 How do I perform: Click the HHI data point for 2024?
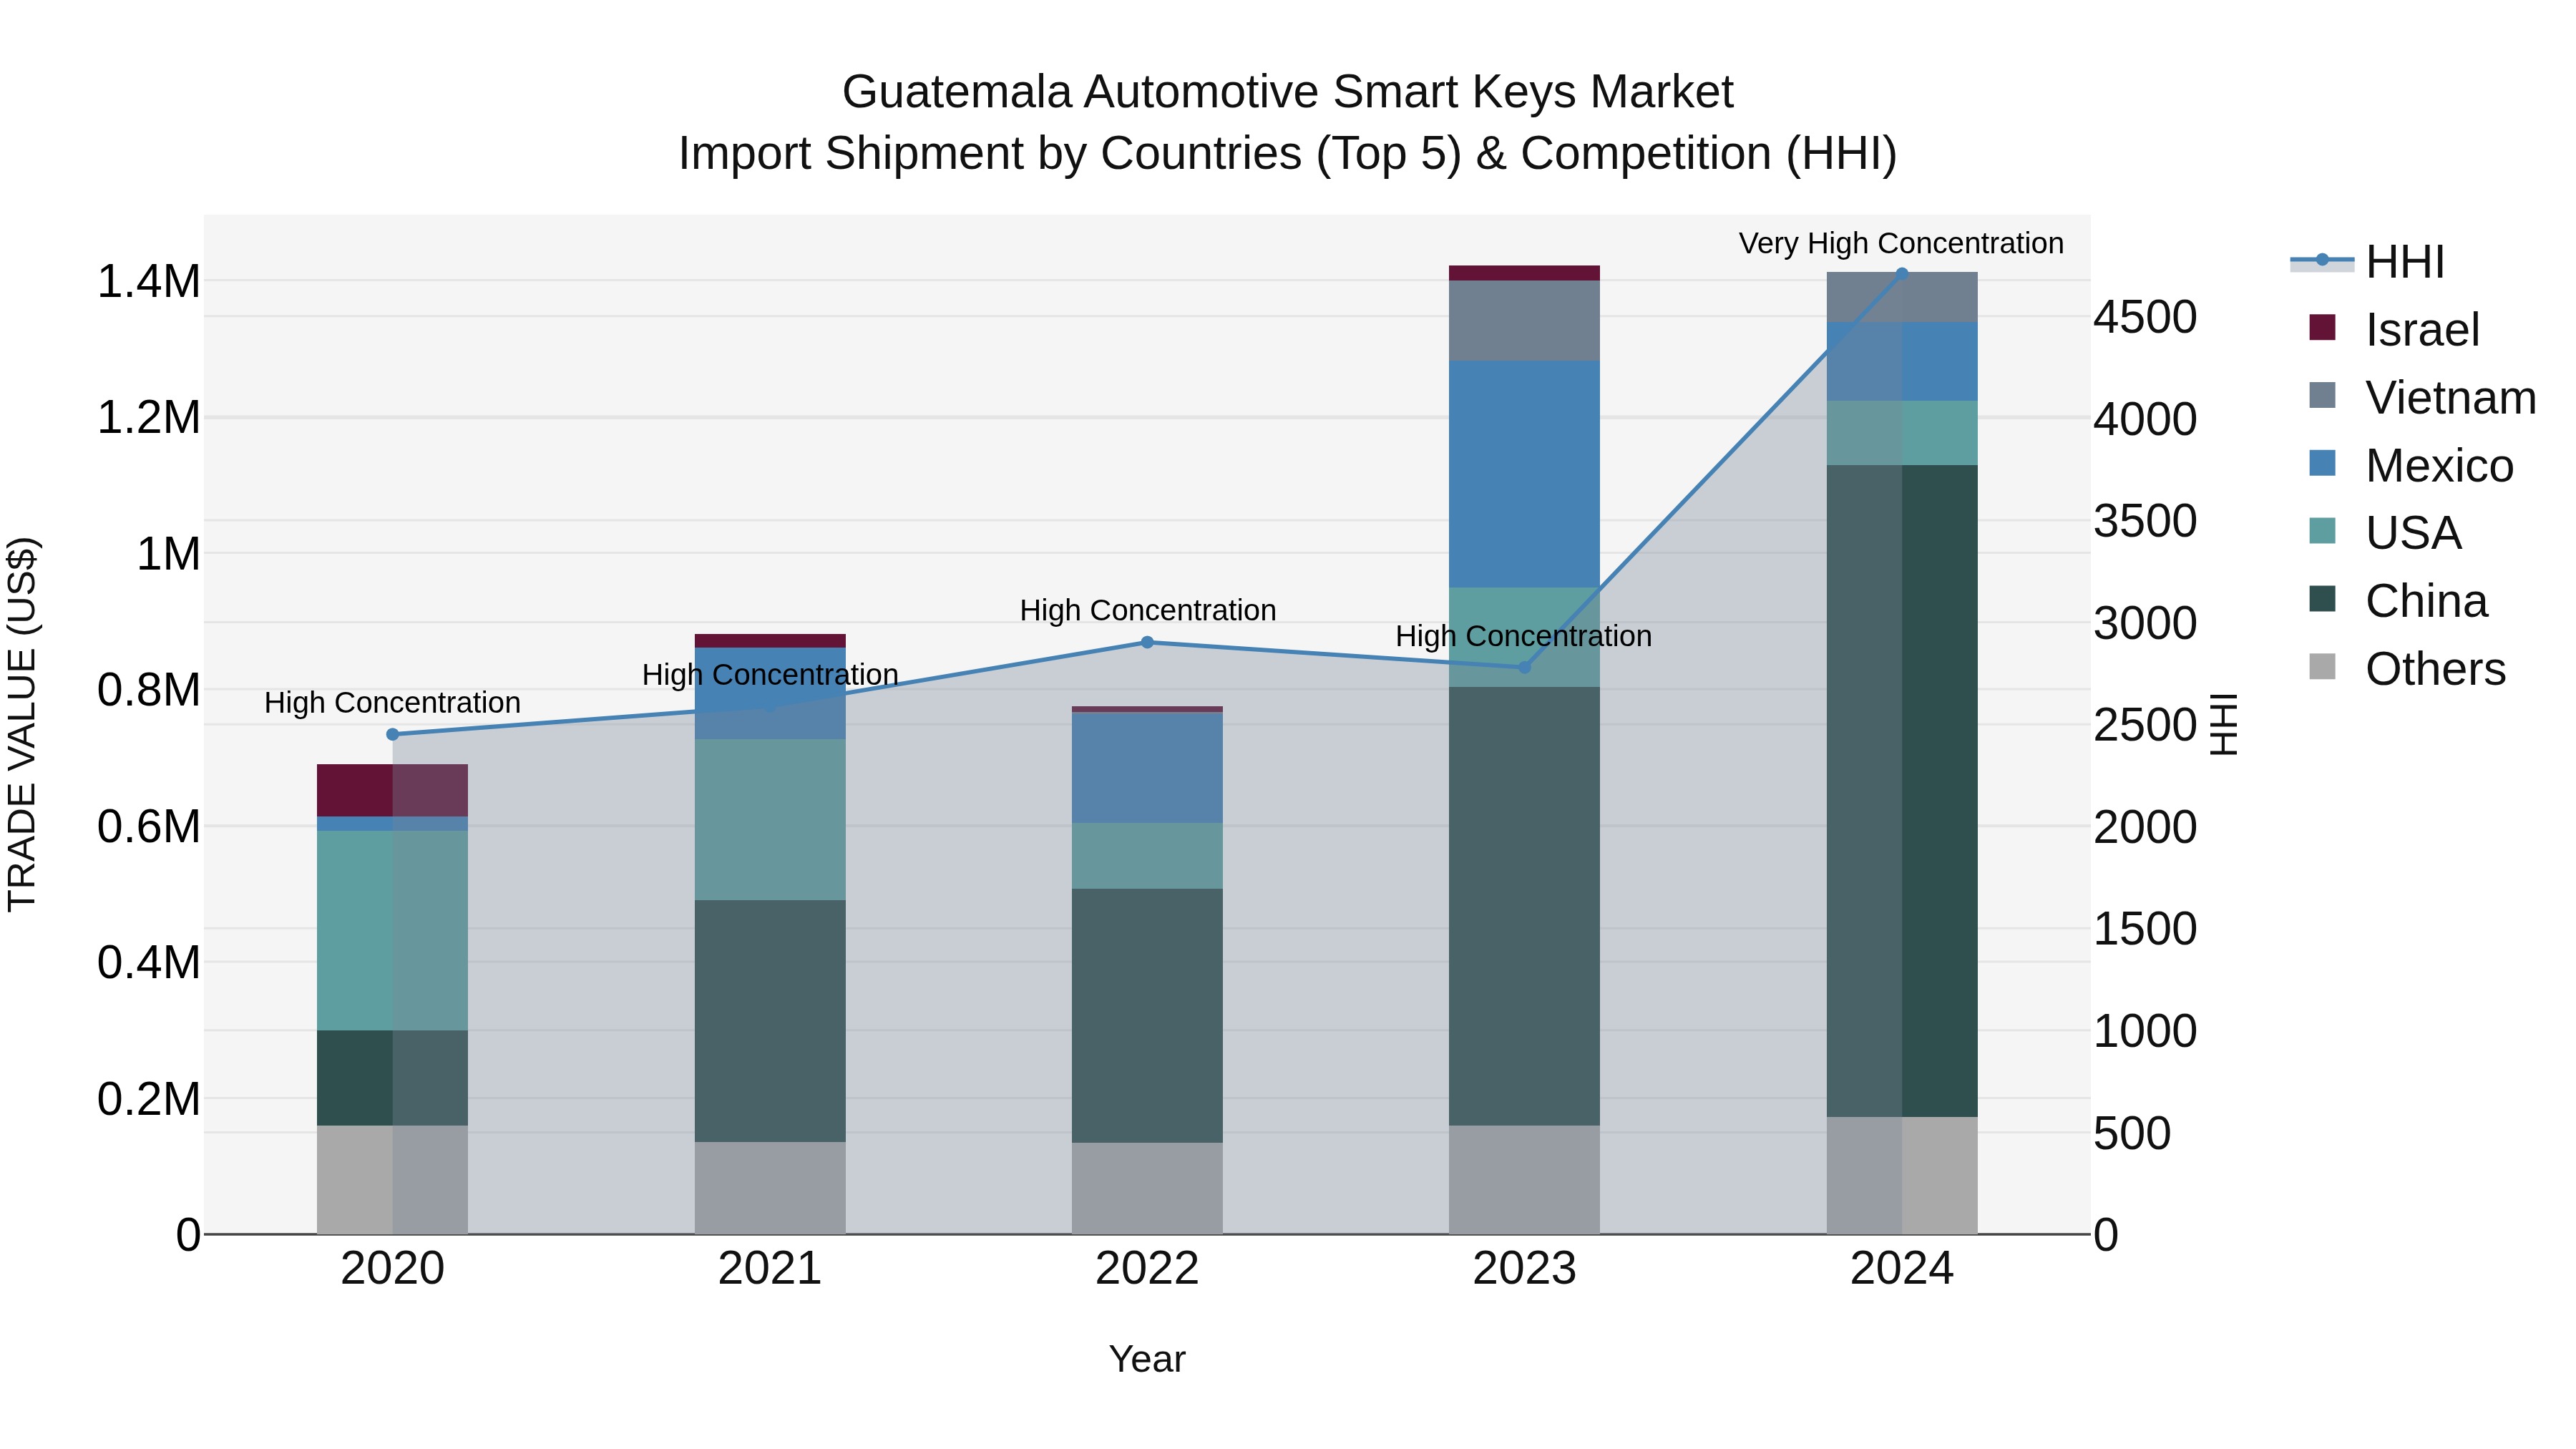(x=1902, y=273)
